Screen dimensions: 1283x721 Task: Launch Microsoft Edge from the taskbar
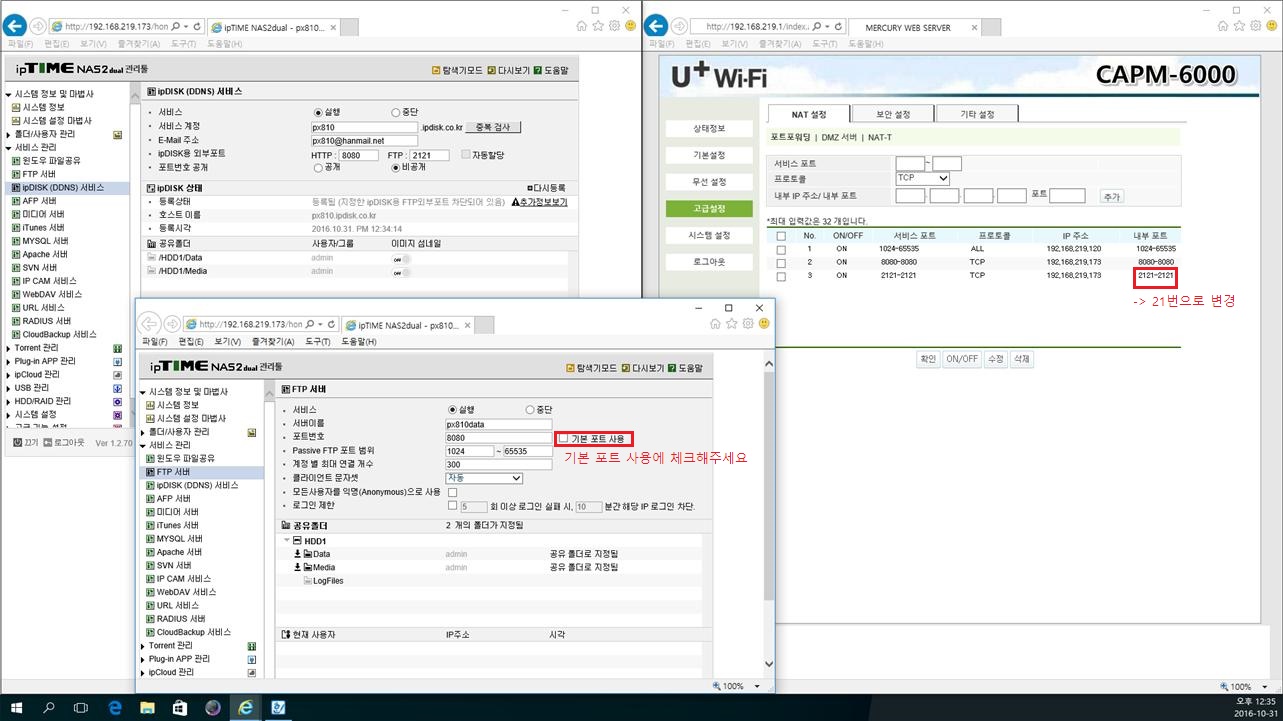(x=114, y=707)
